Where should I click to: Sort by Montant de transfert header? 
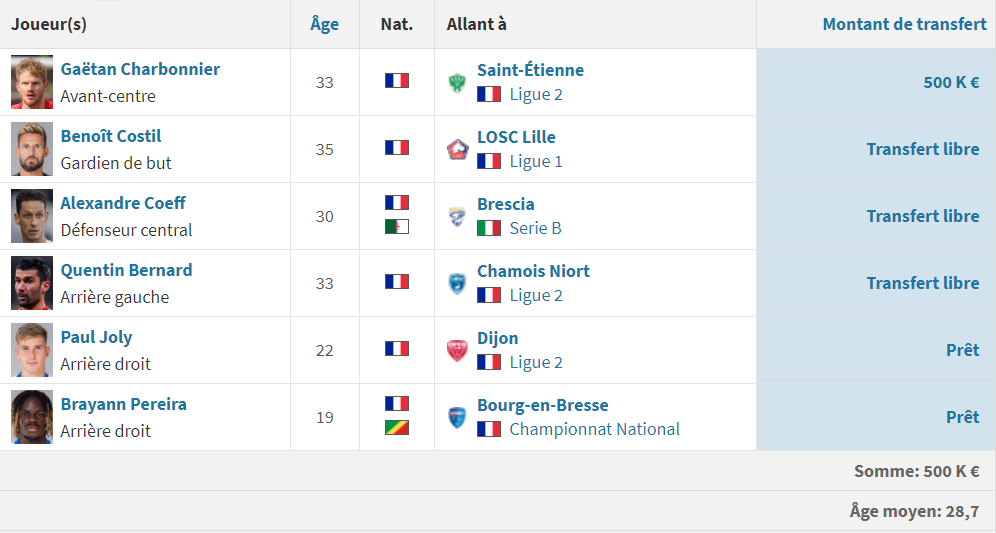[905, 24]
